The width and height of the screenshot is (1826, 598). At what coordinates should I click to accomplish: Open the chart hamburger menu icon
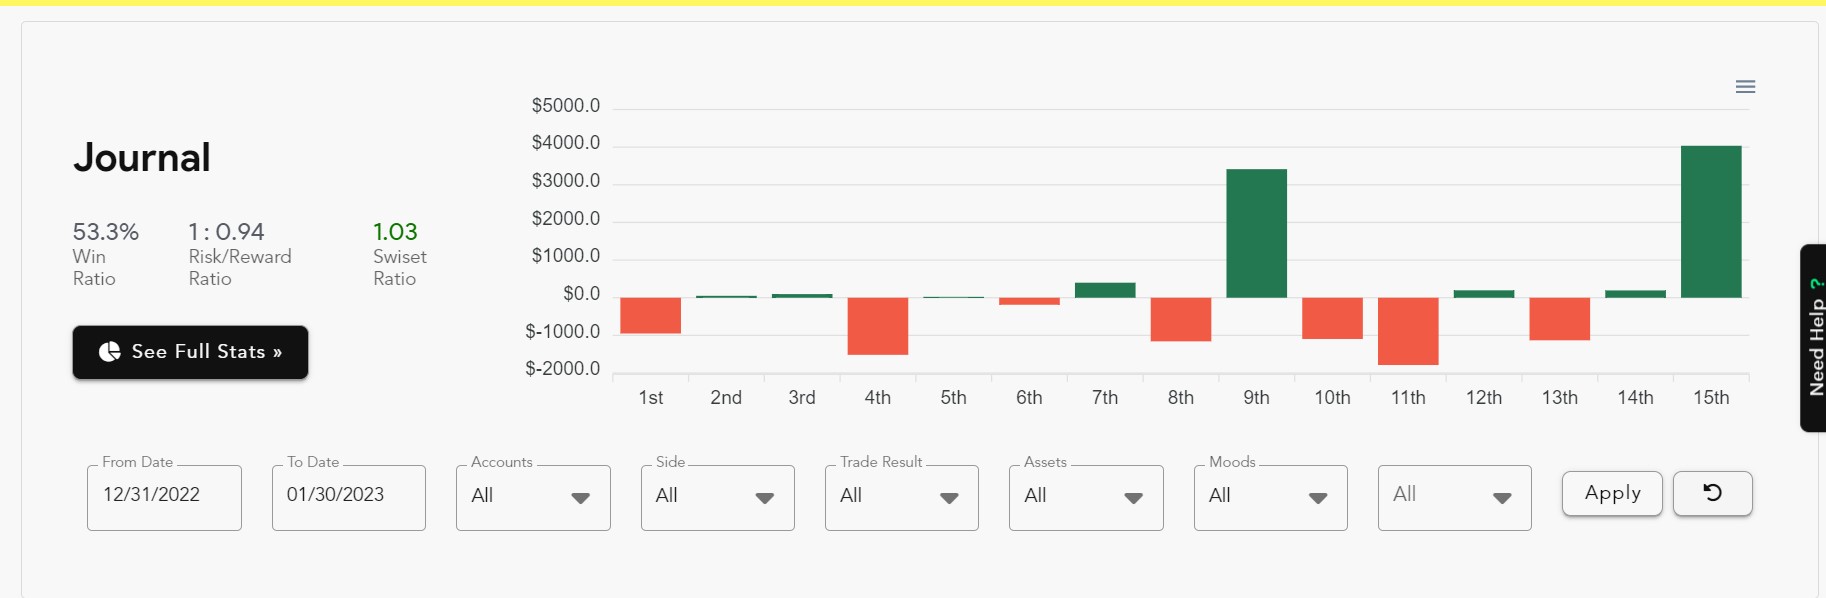point(1745,87)
